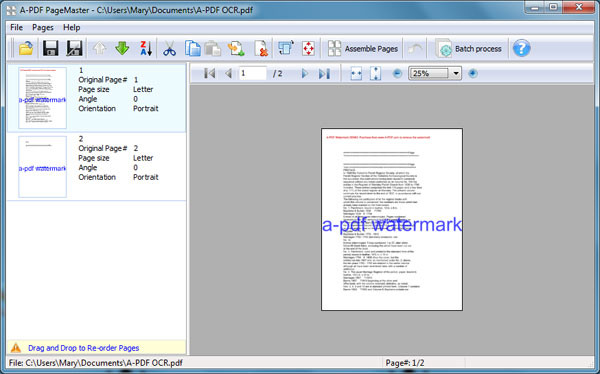The image size is (600, 374).
Task: Click the Paste pages icon
Action: pyautogui.click(x=213, y=49)
